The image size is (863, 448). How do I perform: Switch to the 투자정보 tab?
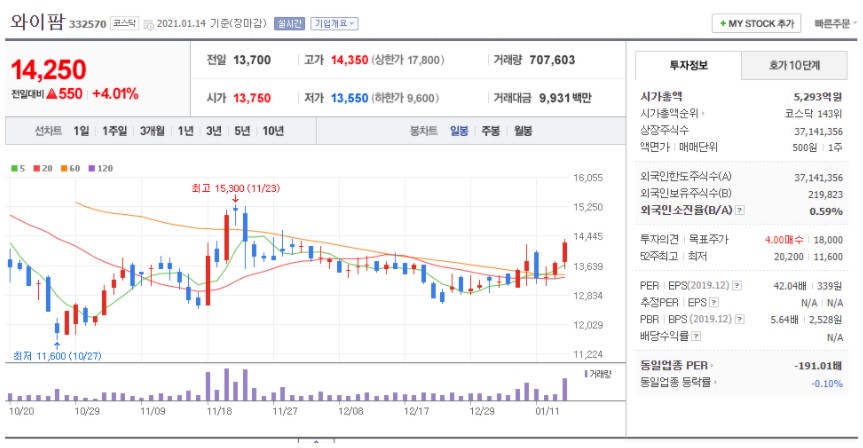tap(688, 65)
